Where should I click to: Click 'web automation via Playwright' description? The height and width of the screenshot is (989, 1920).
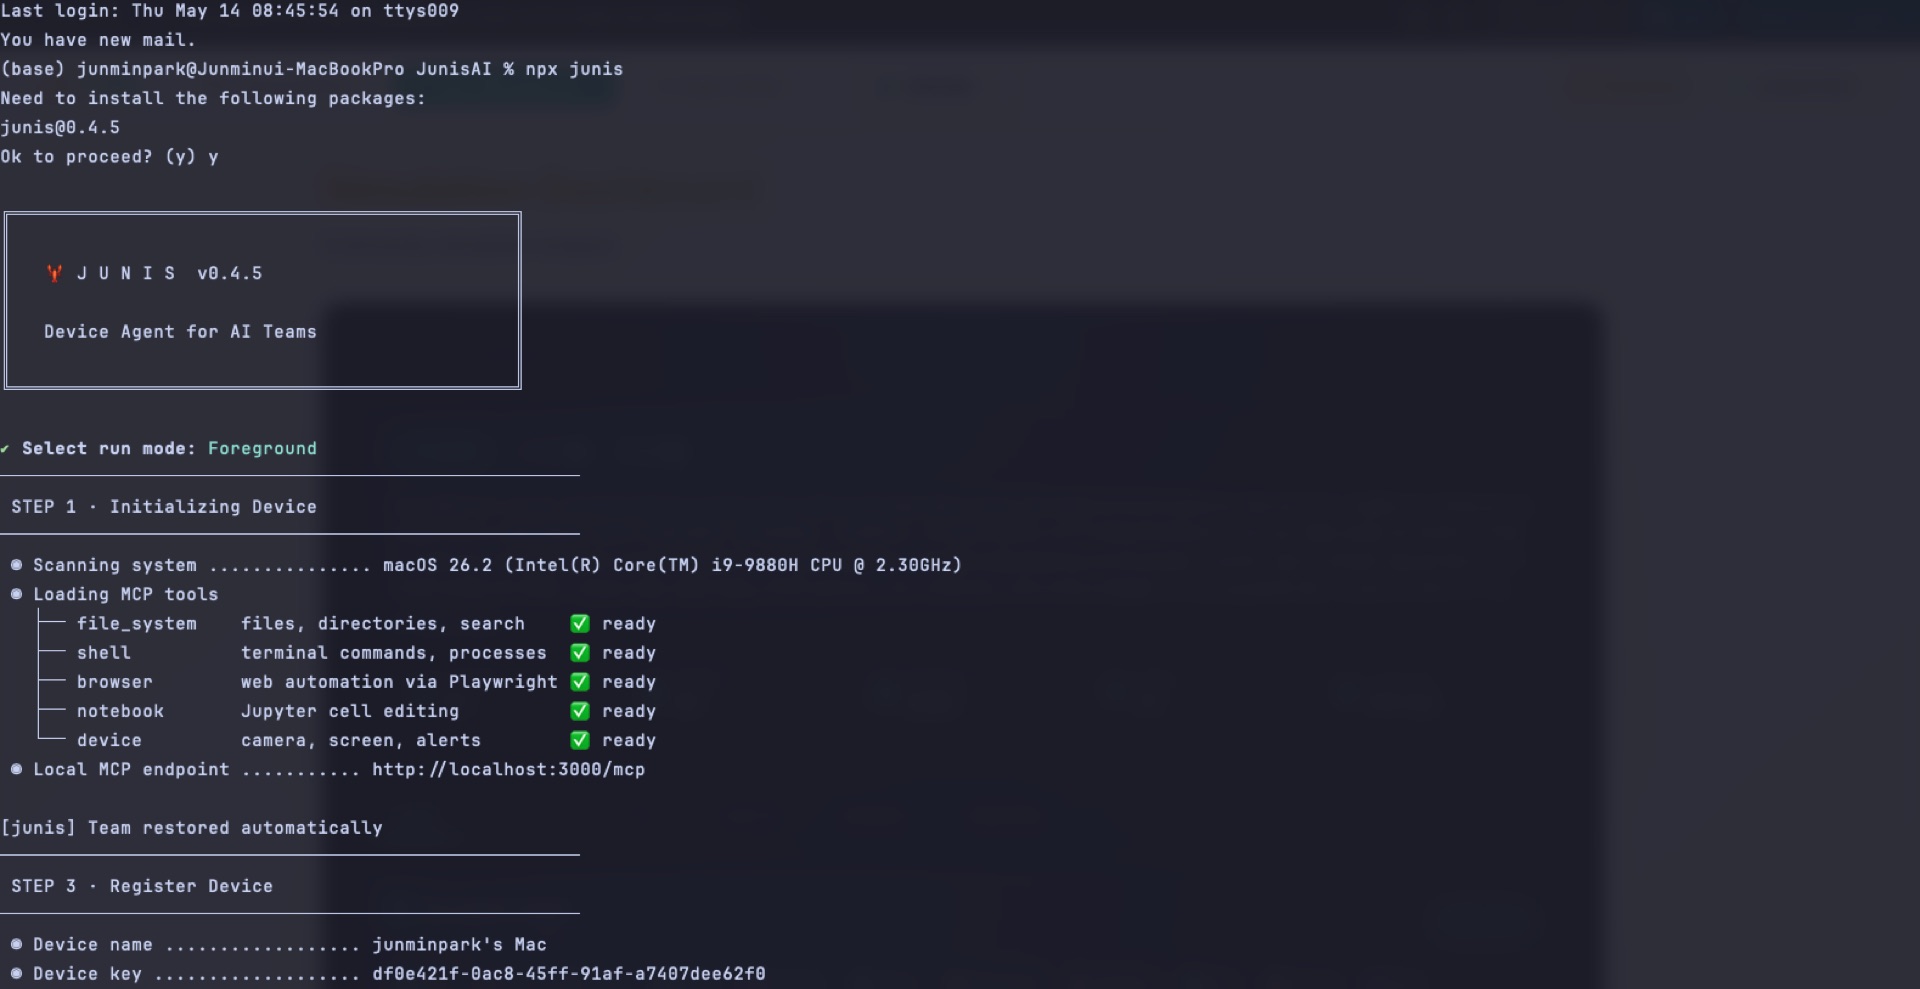399,681
